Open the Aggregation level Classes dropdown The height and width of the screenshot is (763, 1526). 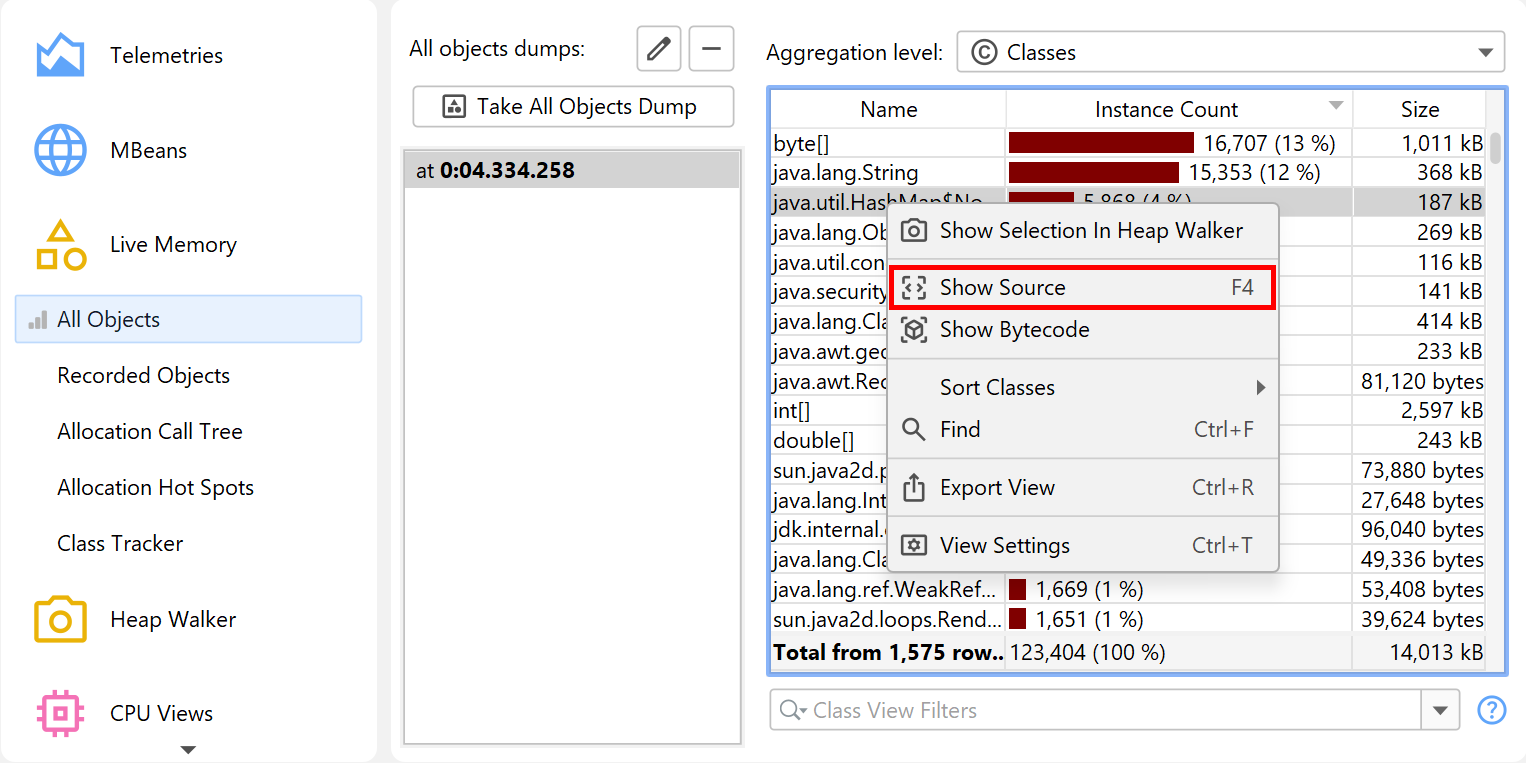click(1230, 53)
